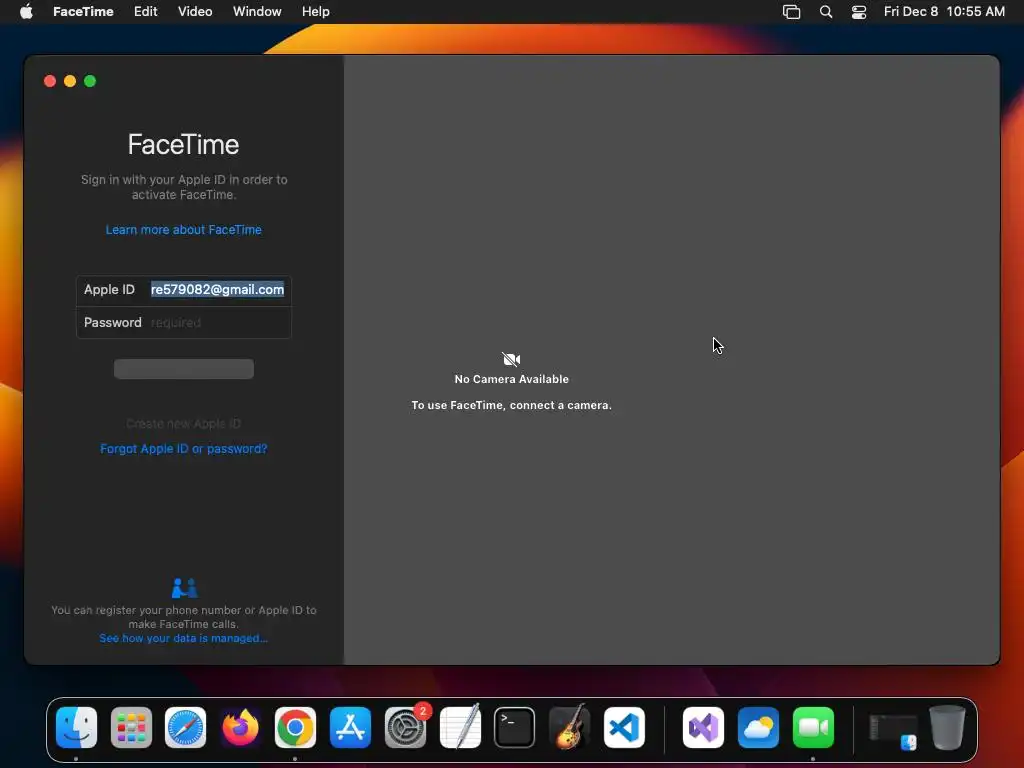Open Visual Studio from the Dock
Viewport: 1024px width, 768px height.
click(703, 728)
